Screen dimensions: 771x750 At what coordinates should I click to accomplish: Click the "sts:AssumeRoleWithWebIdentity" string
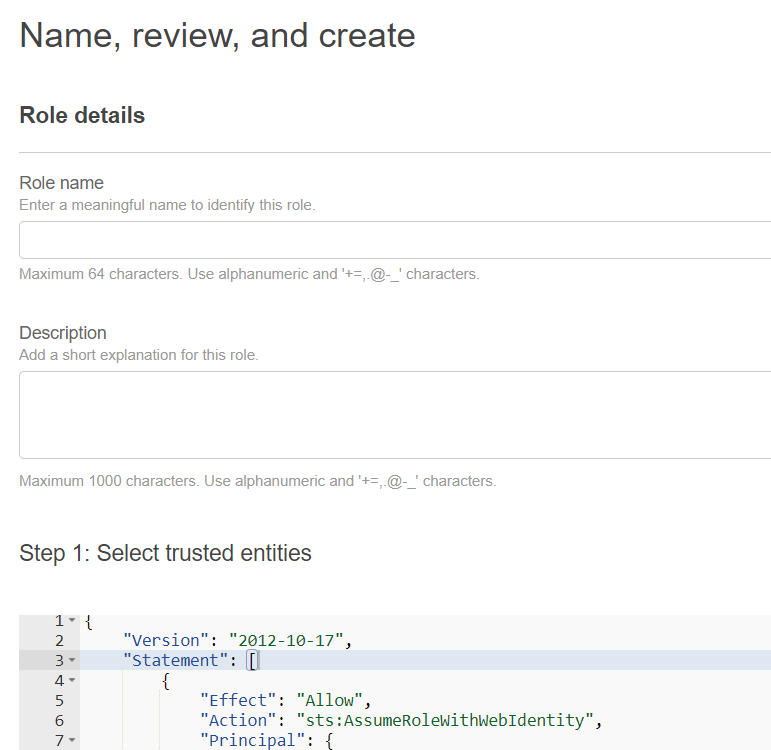445,720
